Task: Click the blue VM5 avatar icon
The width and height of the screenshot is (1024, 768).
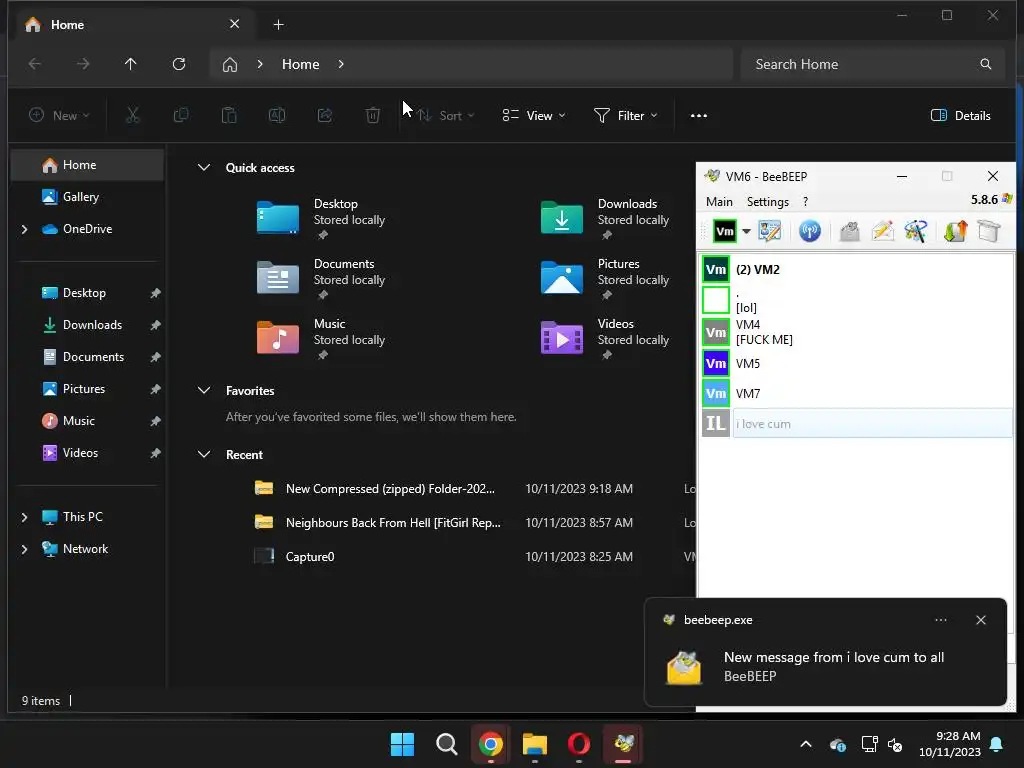Action: coord(716,363)
